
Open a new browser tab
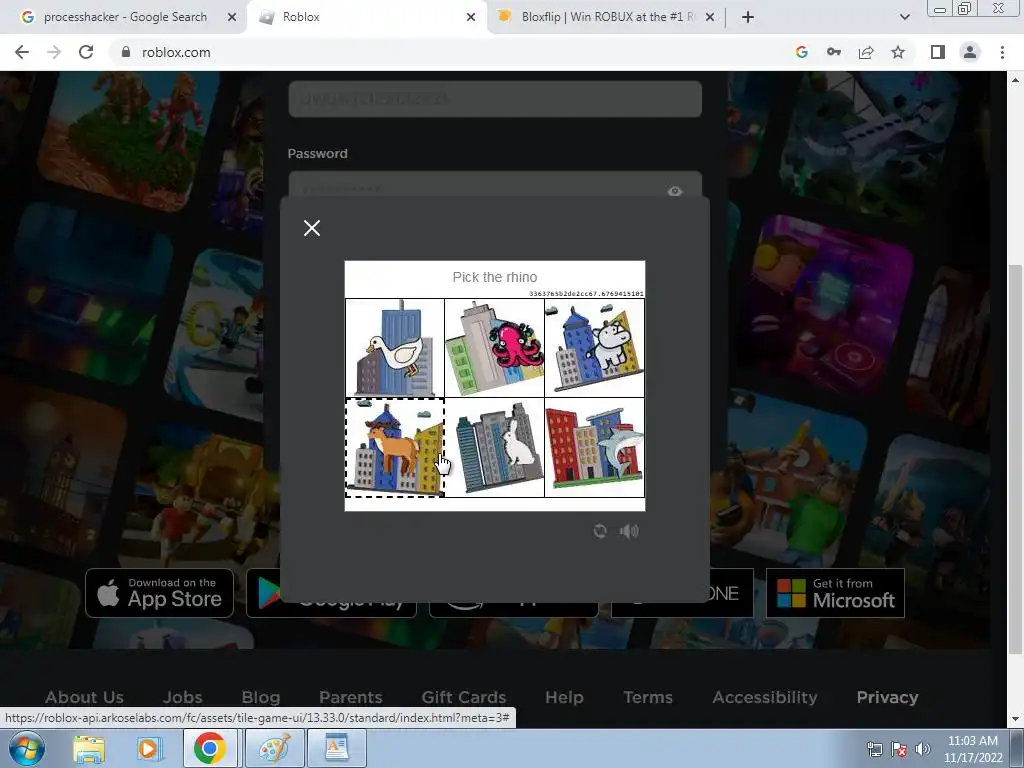click(x=748, y=17)
